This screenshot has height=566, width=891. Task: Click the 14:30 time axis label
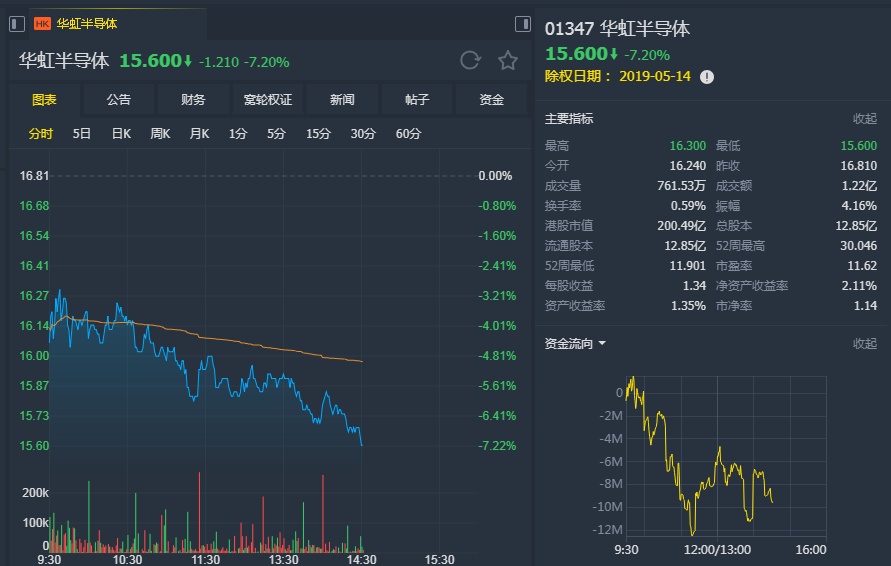[361, 559]
